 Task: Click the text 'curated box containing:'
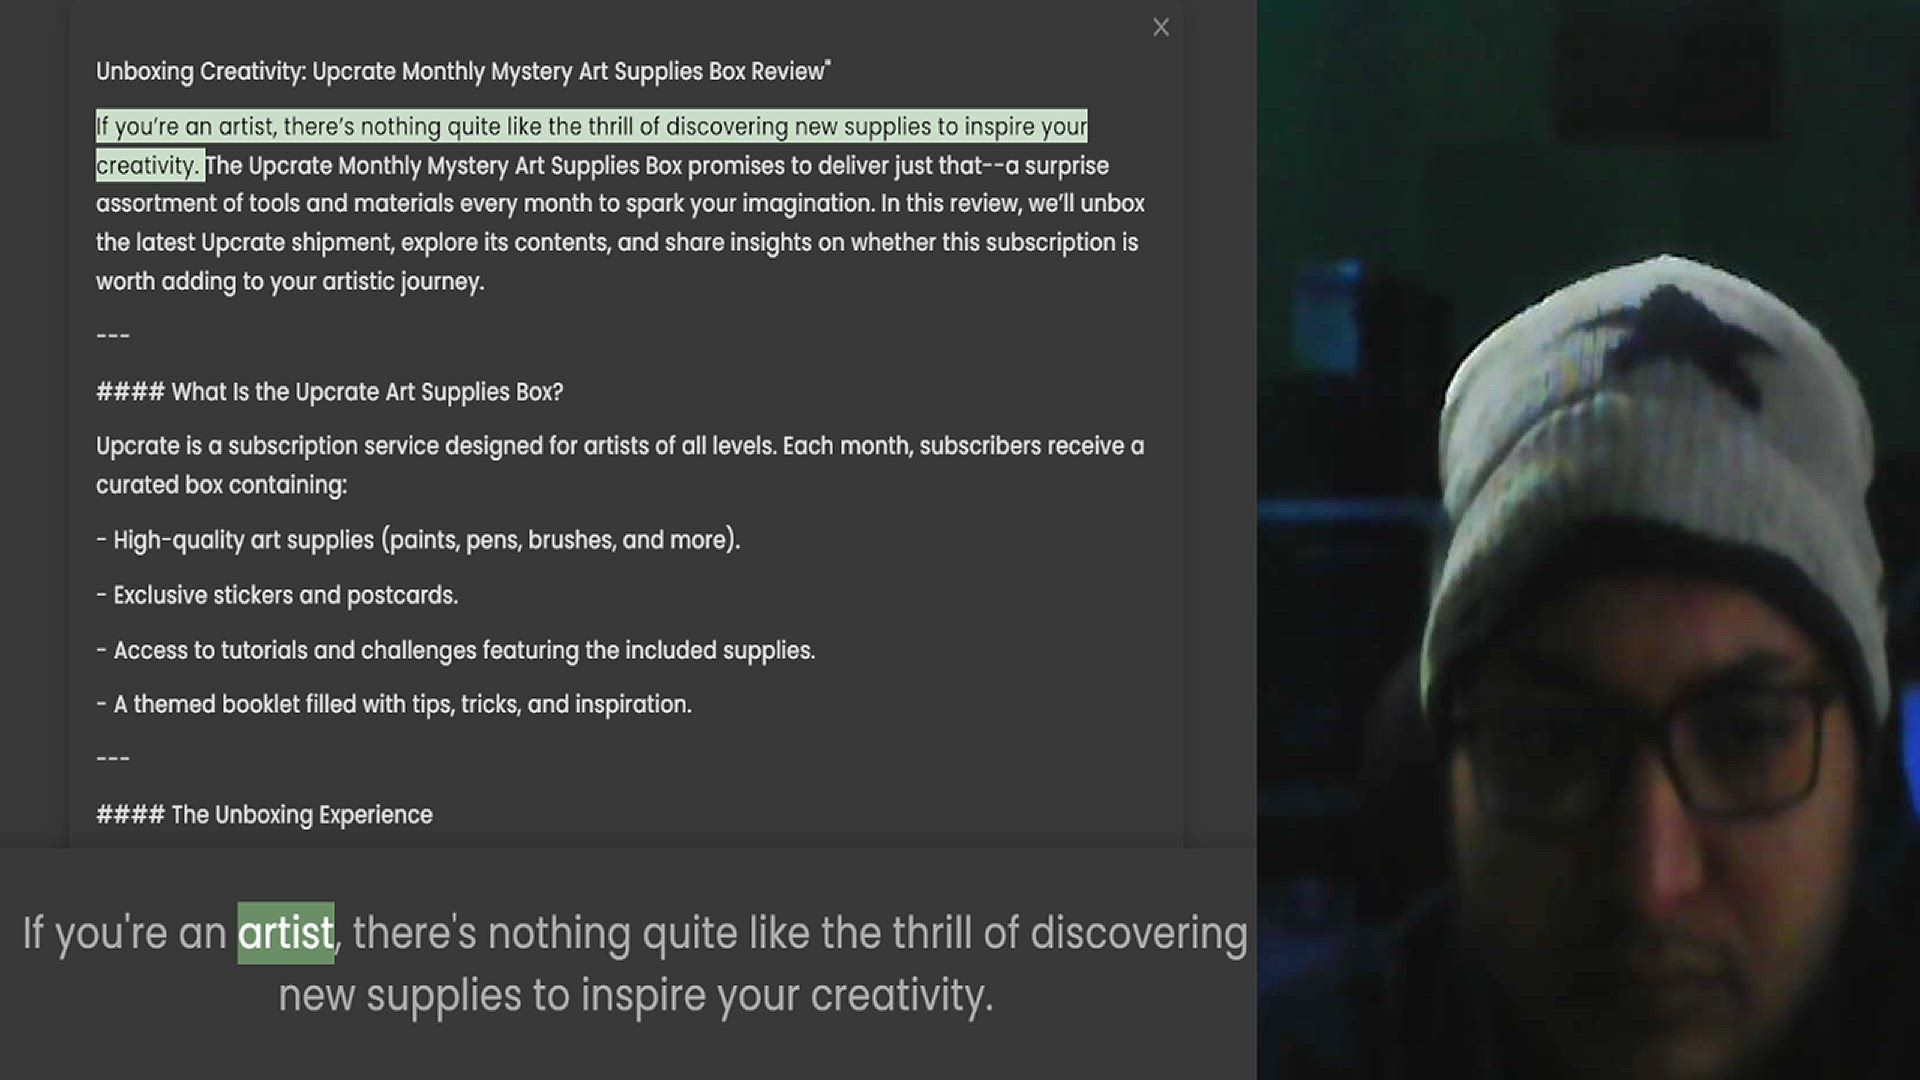click(x=222, y=485)
